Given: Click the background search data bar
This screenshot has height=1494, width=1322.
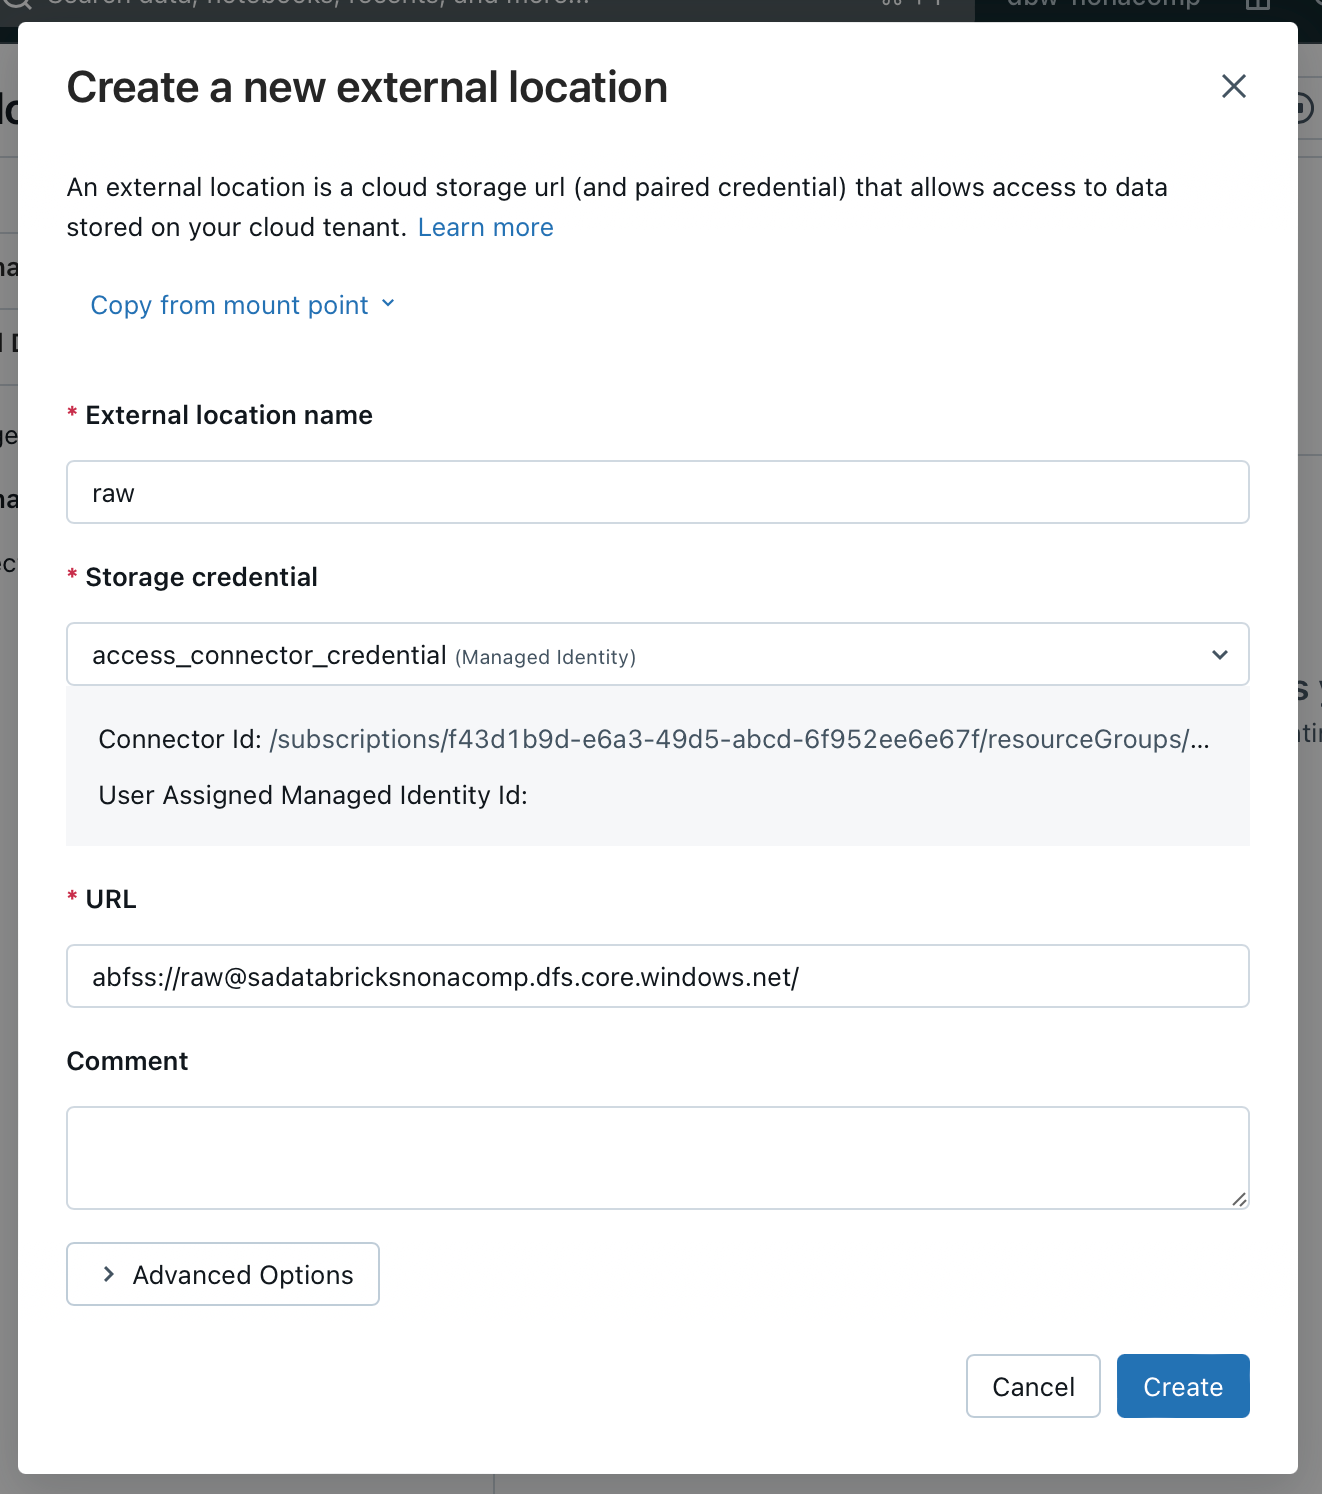Looking at the screenshot, I should [x=320, y=6].
